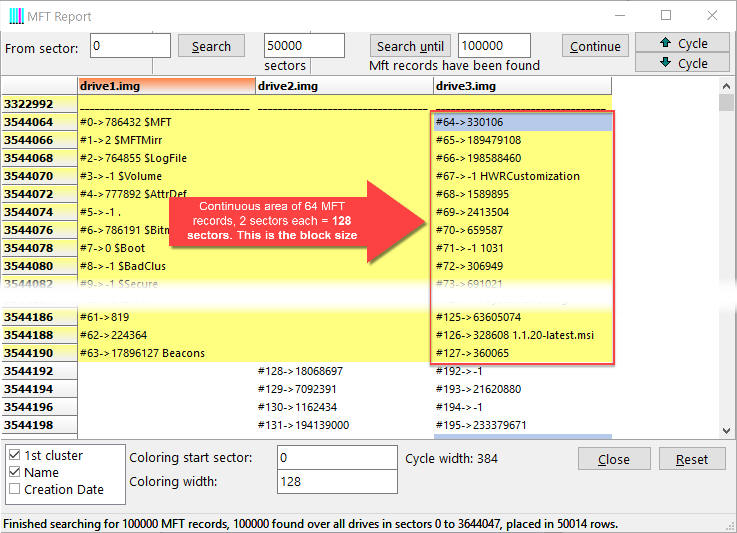The width and height of the screenshot is (737, 533).
Task: Click the MFT Report app icon in title bar
Action: tap(17, 16)
